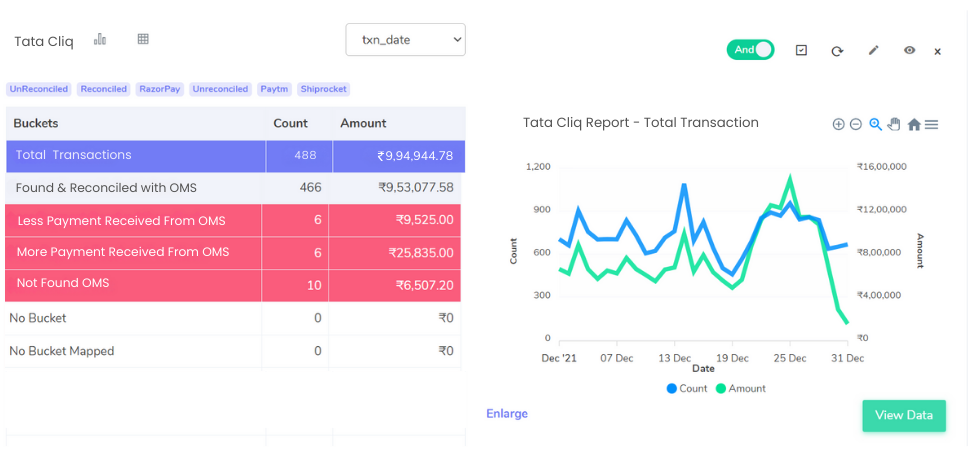
Task: Click the ₹6,507.20 amount cell
Action: click(395, 285)
